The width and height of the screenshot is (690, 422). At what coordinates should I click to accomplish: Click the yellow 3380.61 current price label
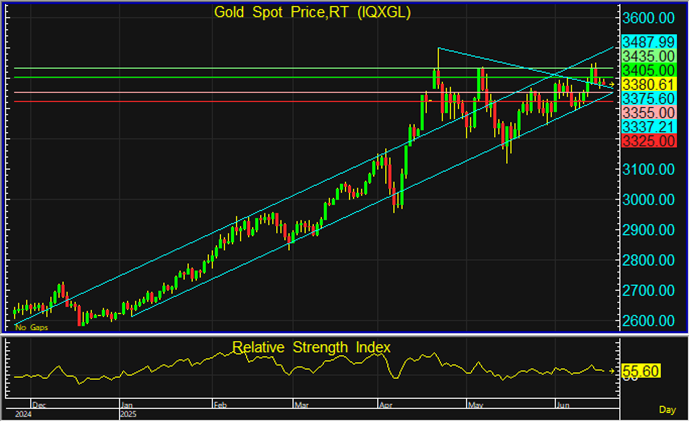pos(649,84)
